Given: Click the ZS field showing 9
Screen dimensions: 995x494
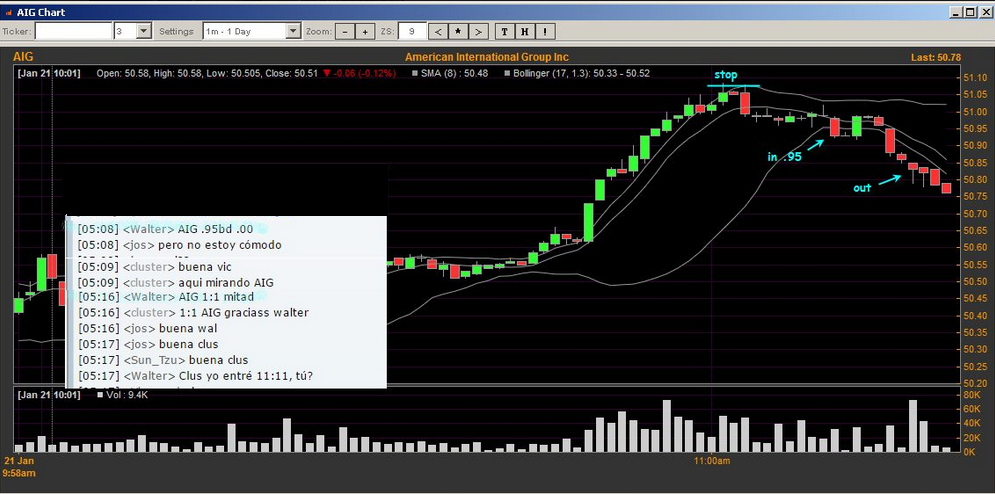Looking at the screenshot, I should 412,31.
